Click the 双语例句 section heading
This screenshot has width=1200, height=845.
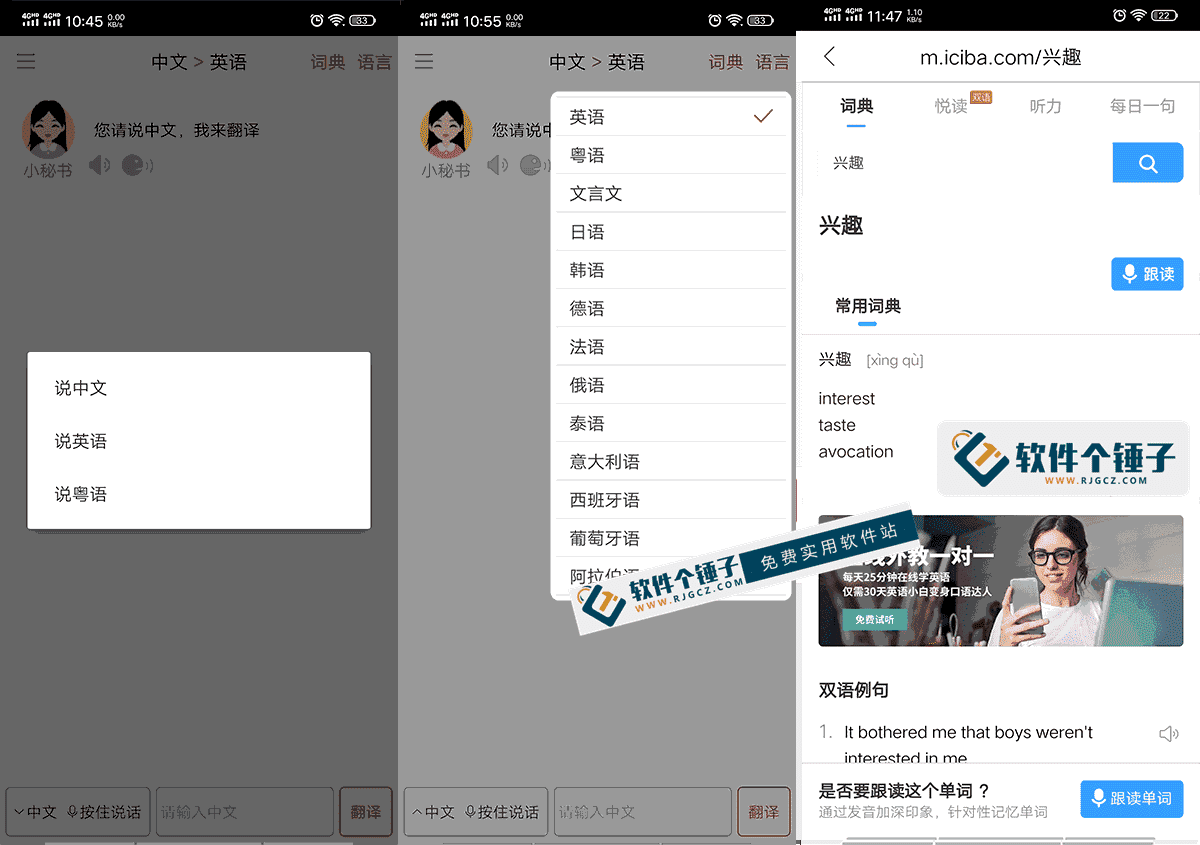coord(854,690)
